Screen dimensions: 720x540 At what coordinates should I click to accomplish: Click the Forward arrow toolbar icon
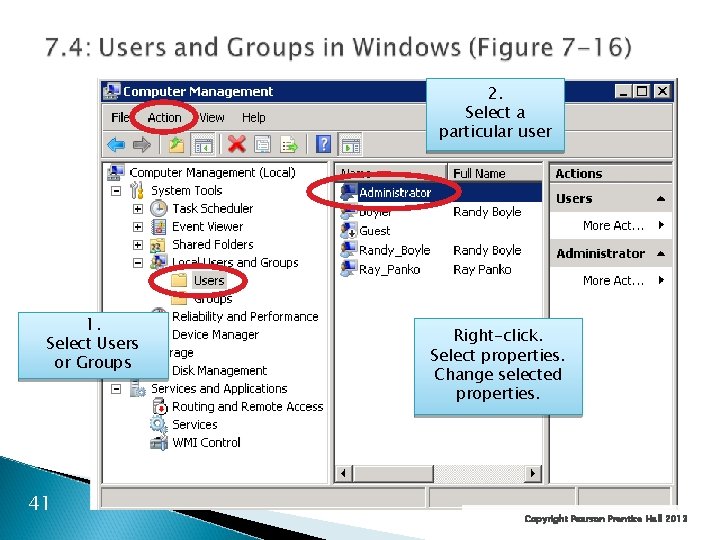pyautogui.click(x=141, y=145)
